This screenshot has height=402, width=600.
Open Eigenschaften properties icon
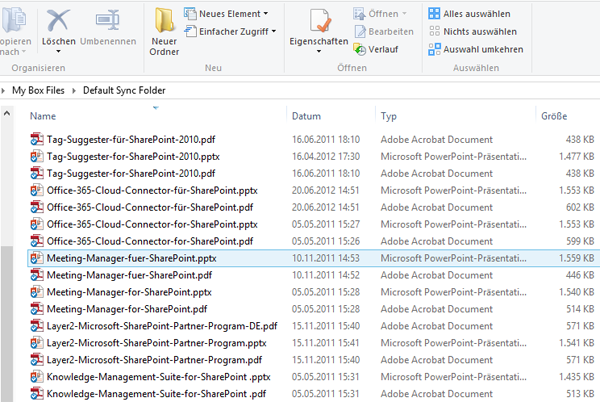(318, 24)
